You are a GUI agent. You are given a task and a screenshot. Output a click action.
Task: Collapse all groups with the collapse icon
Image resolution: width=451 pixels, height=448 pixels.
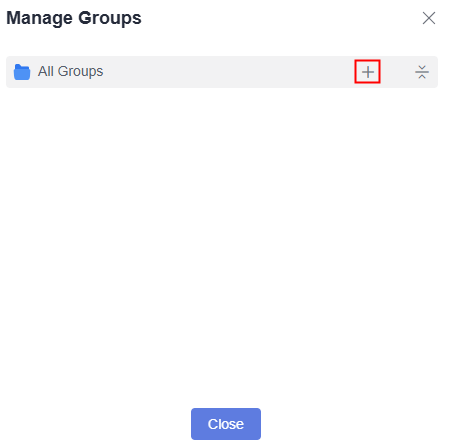tap(422, 72)
